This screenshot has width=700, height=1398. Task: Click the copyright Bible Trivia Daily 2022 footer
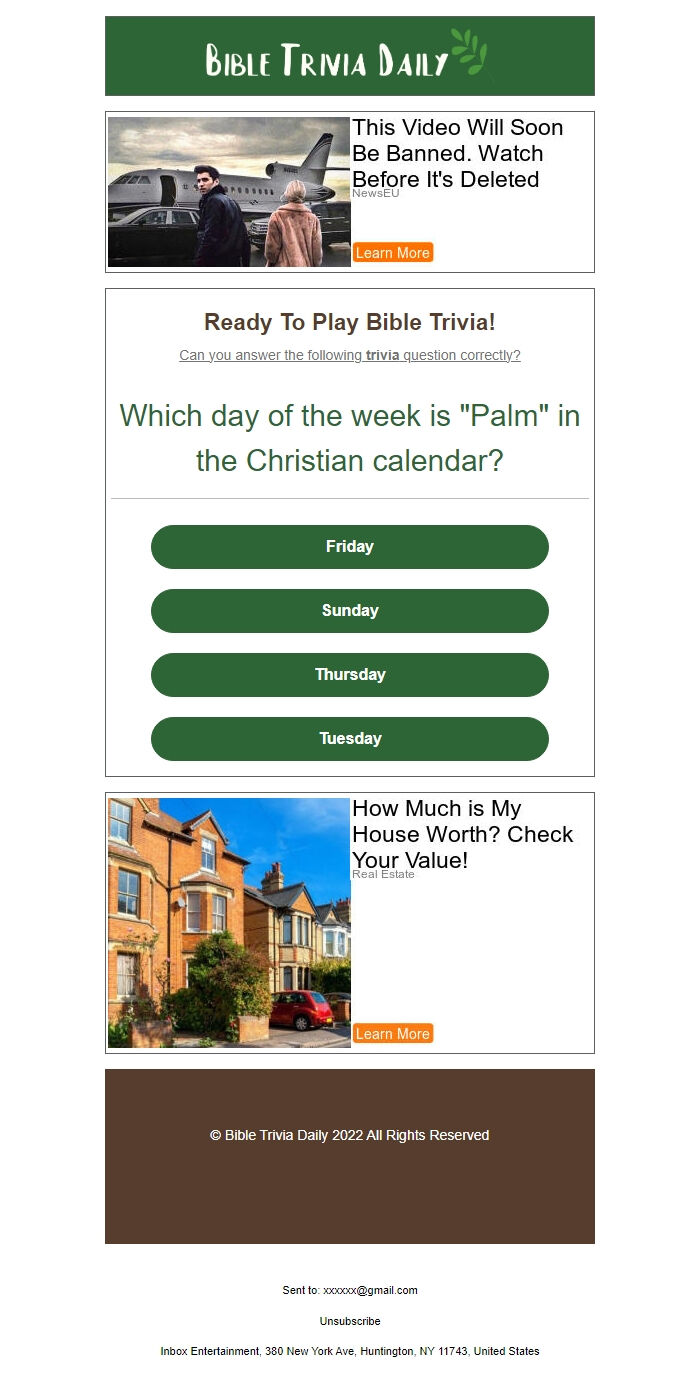pos(350,1135)
